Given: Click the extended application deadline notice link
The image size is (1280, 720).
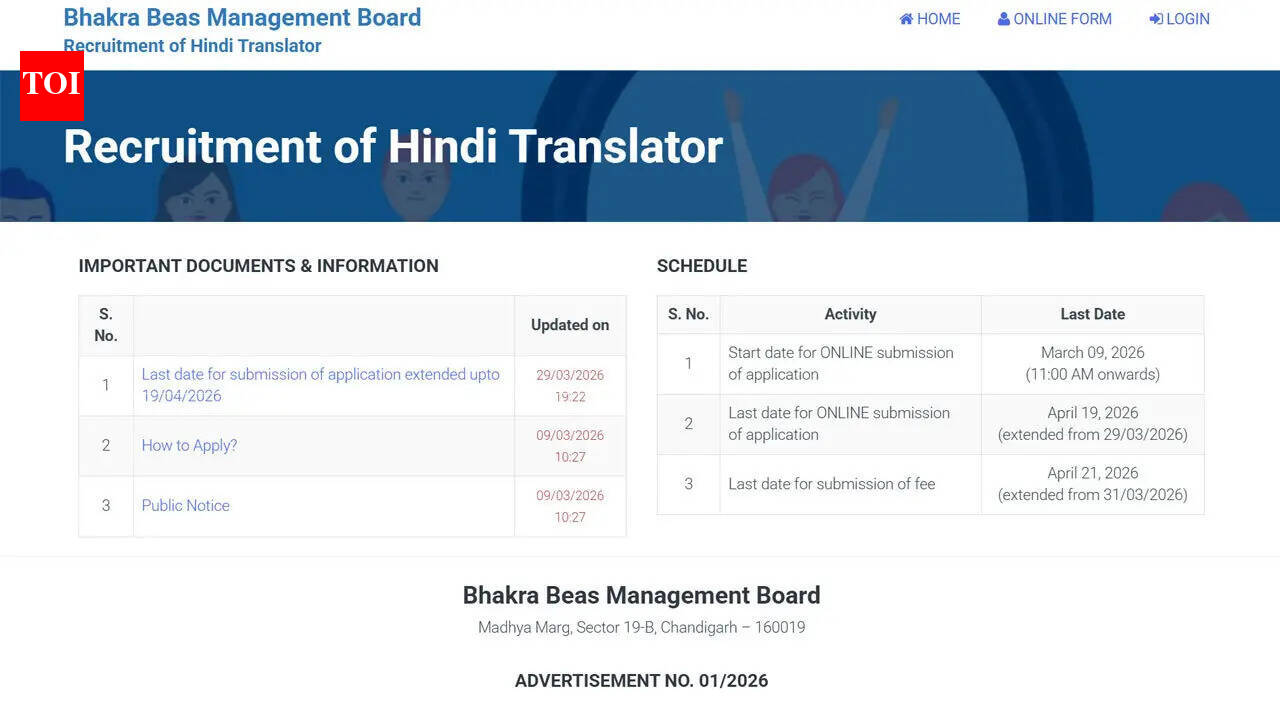Looking at the screenshot, I should tap(320, 385).
